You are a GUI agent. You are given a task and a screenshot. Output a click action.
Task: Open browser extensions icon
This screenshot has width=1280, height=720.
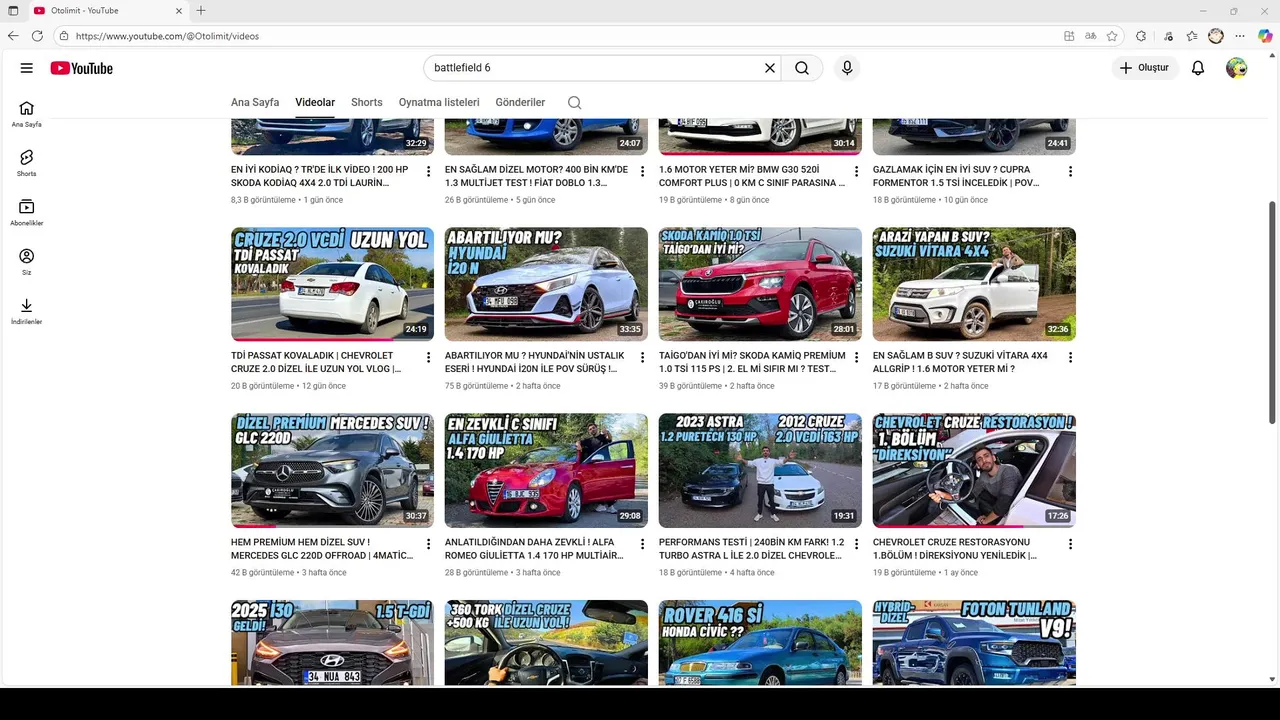pos(1141,36)
